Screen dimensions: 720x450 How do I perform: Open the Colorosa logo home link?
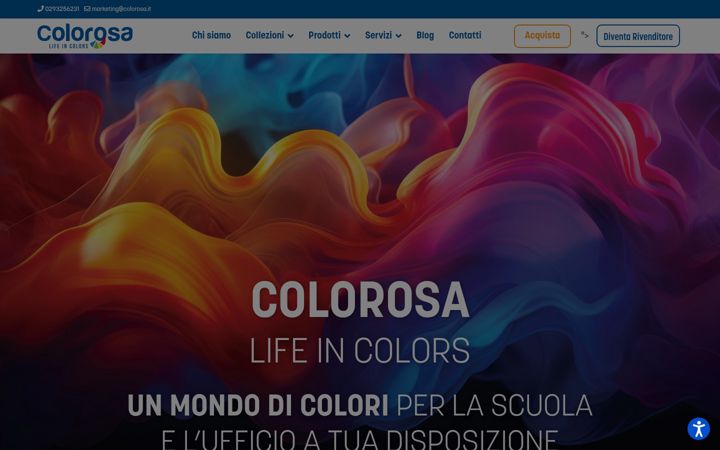[85, 36]
